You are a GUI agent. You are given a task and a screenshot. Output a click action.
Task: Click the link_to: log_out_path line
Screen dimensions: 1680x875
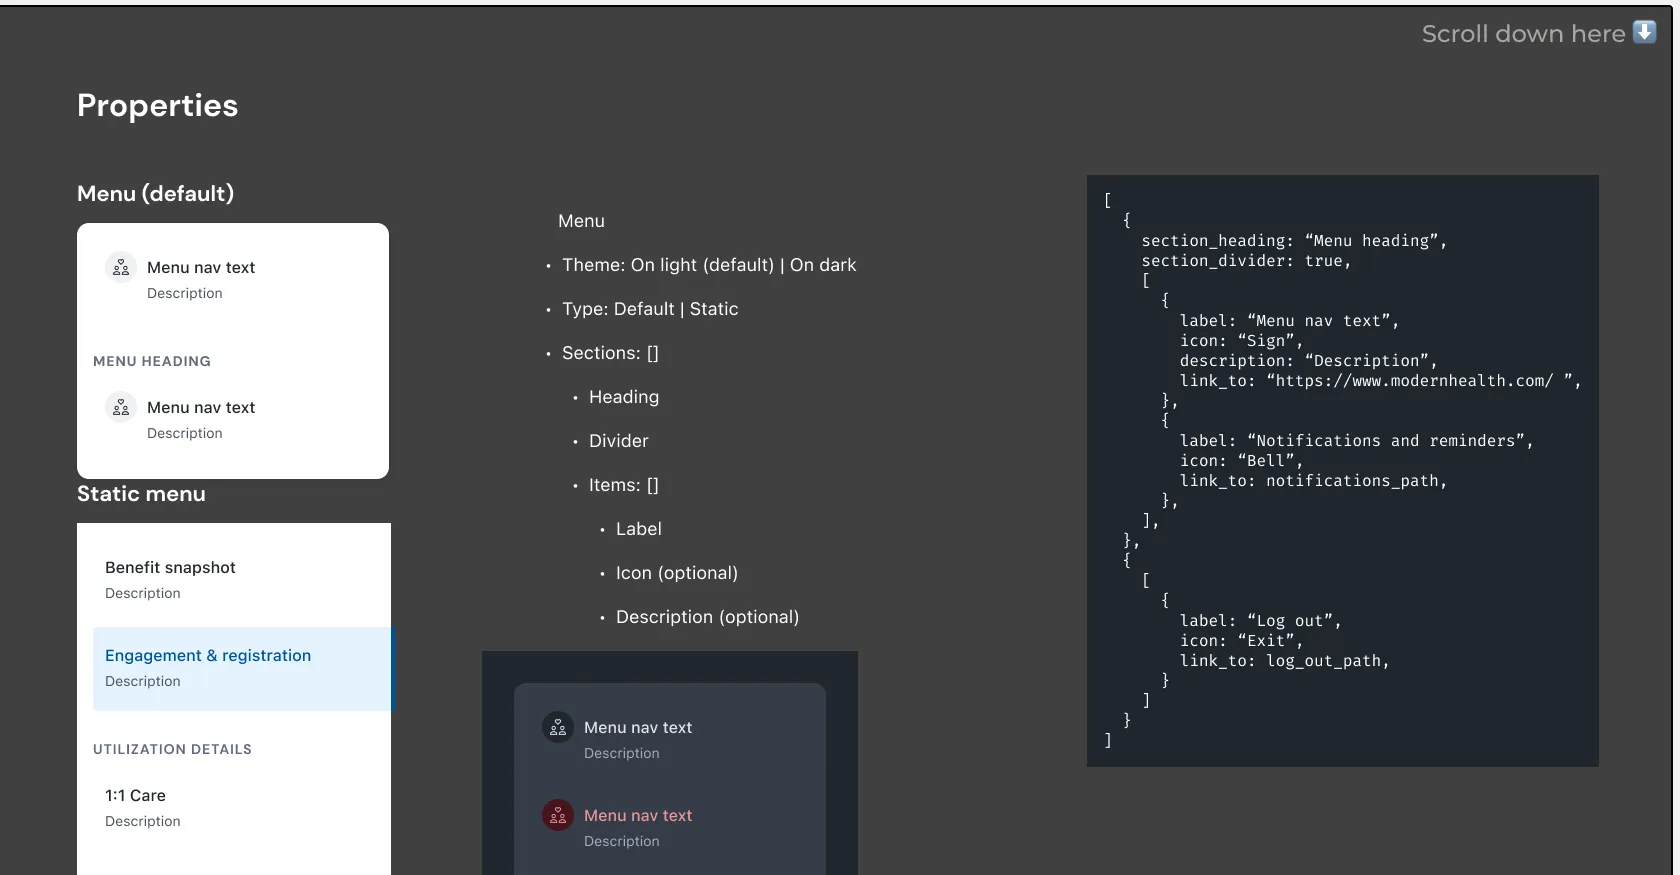(1284, 661)
